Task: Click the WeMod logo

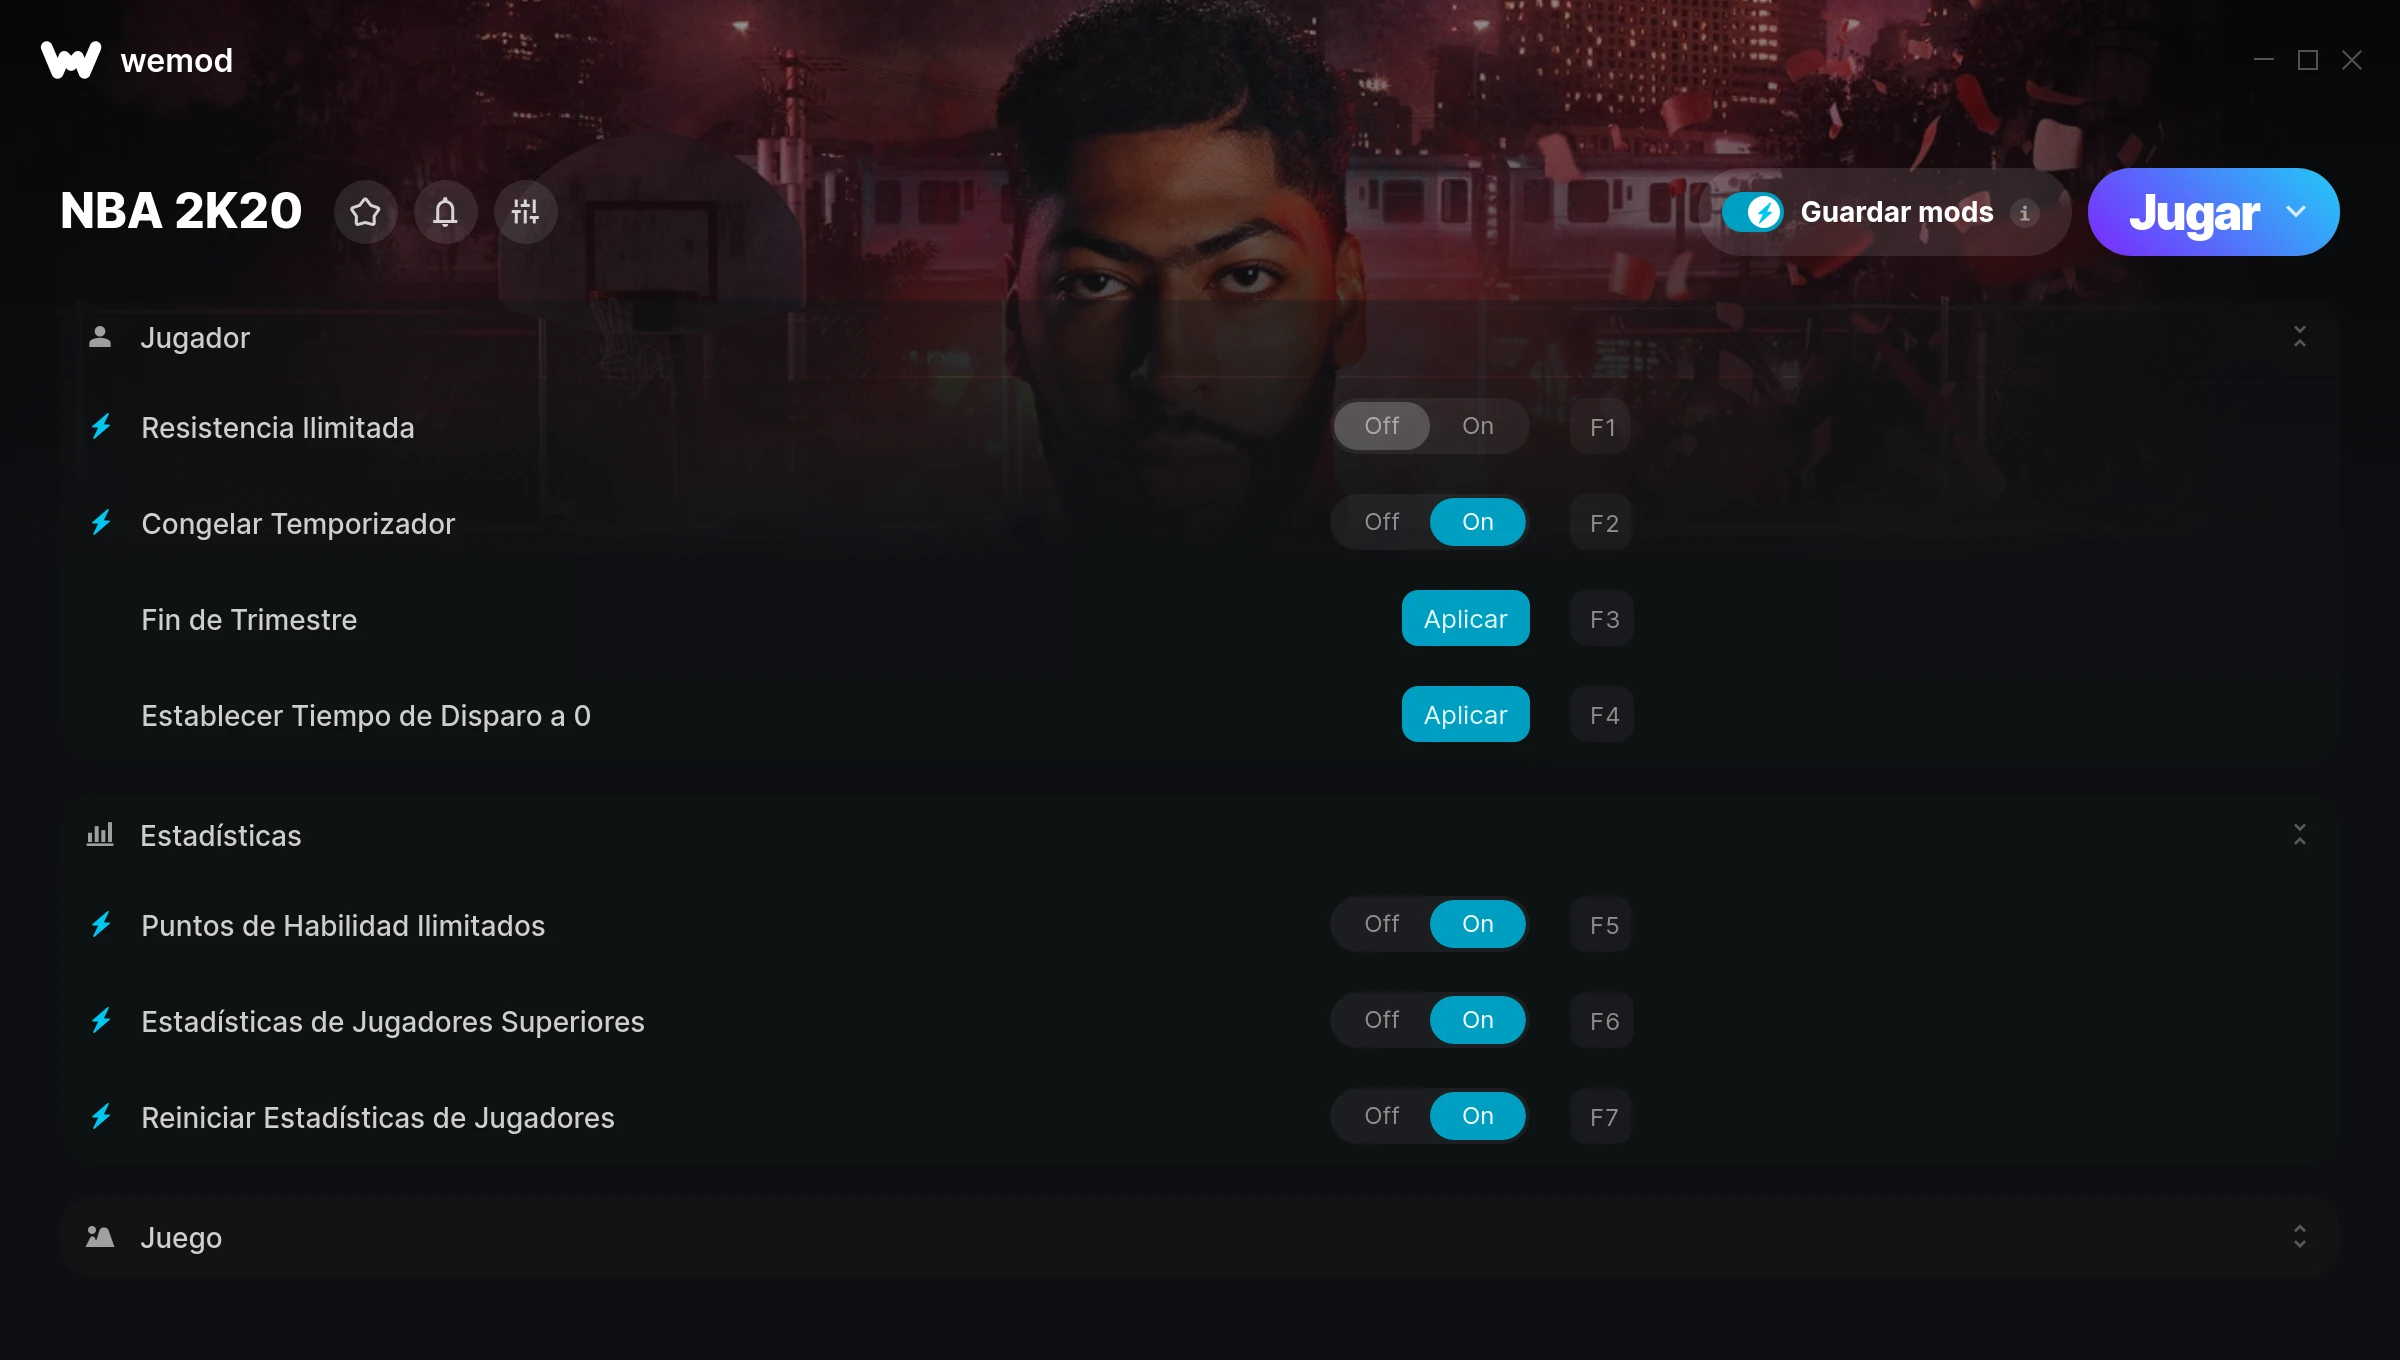Action: click(x=71, y=60)
